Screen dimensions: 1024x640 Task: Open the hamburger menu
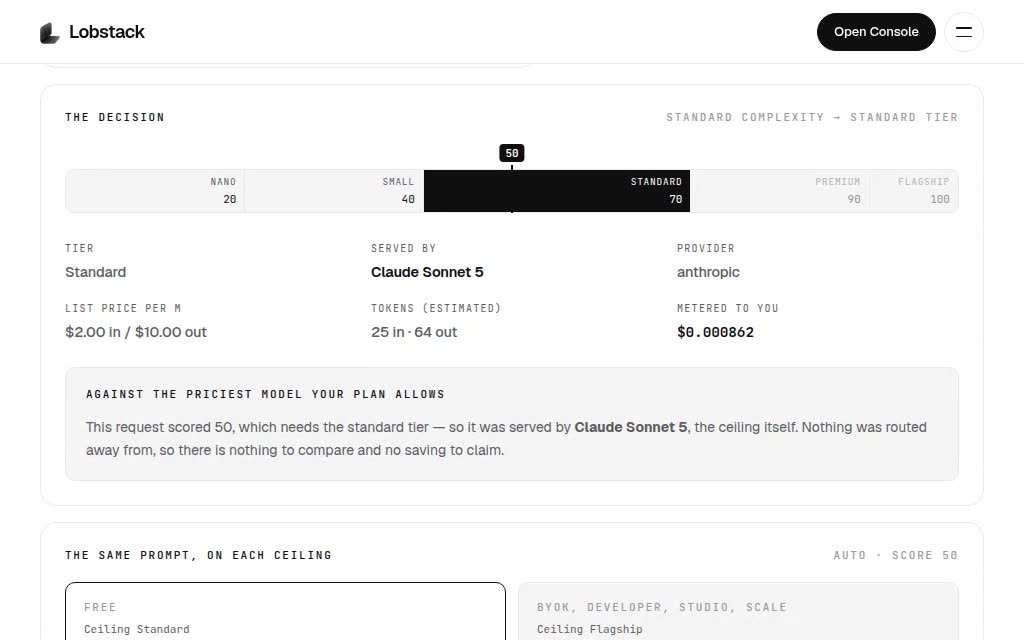(x=964, y=32)
